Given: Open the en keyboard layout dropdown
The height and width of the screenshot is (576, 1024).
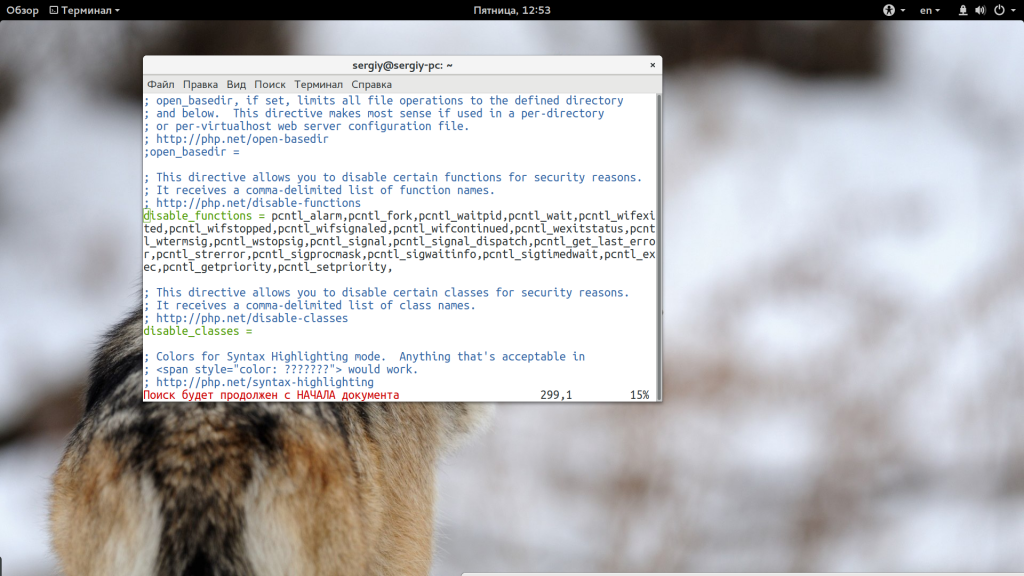Looking at the screenshot, I should point(930,10).
